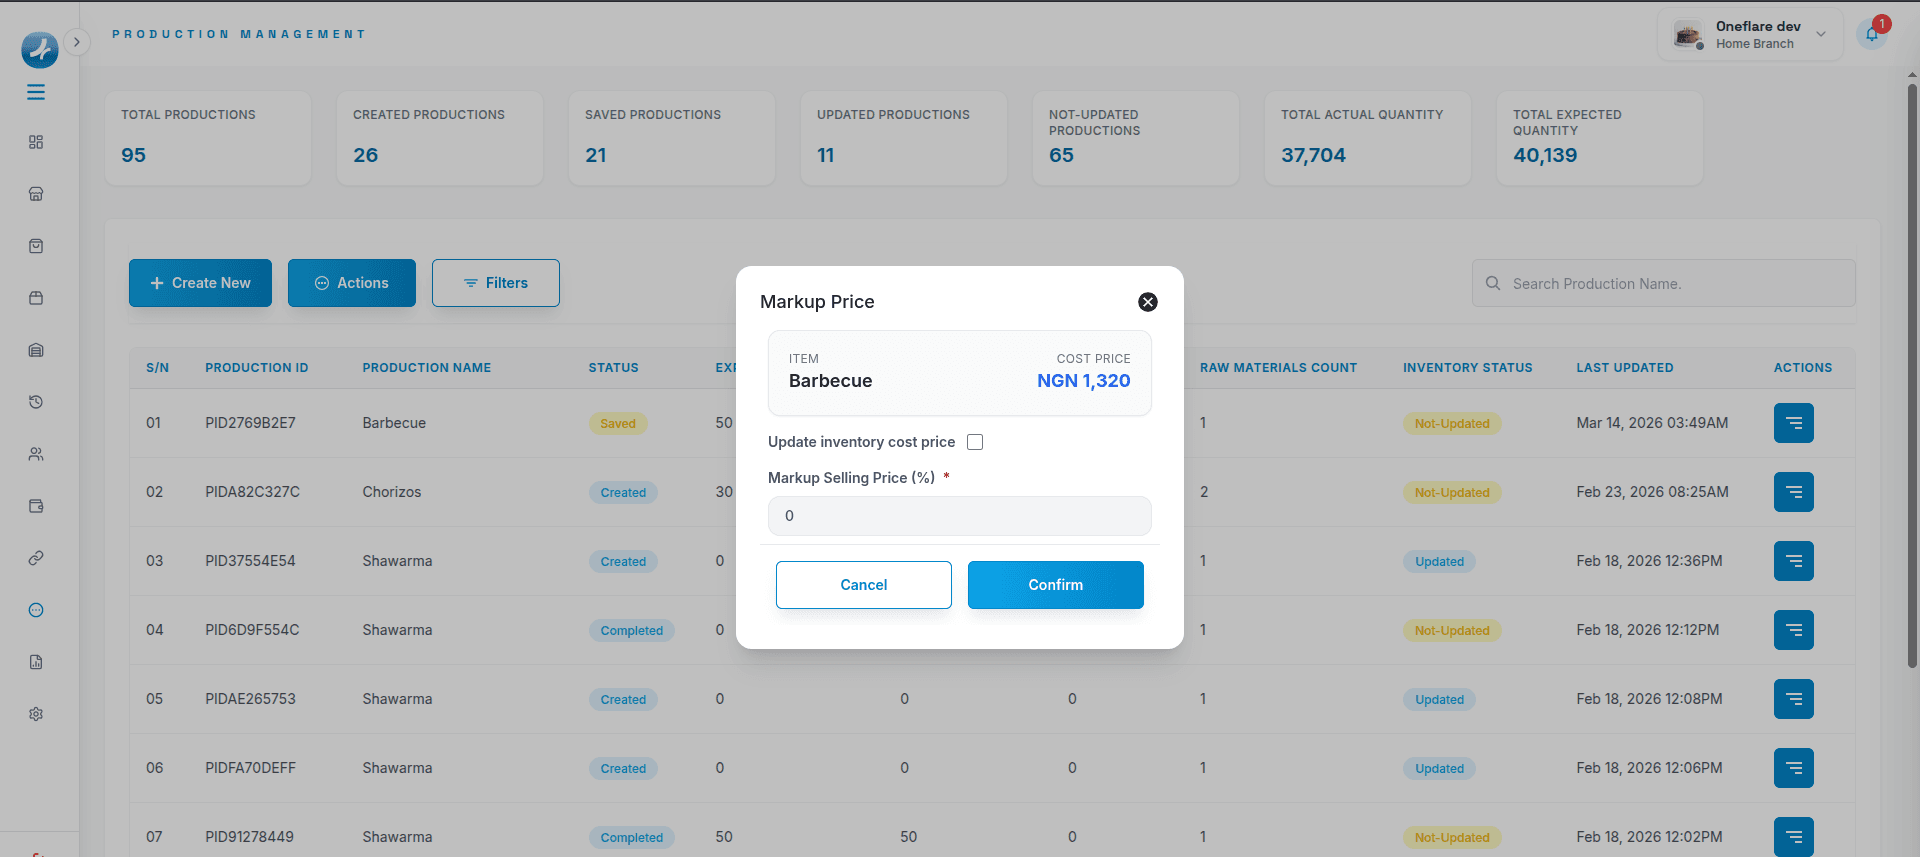This screenshot has width=1920, height=857.
Task: Cancel the Markup Price dialog
Action: pos(863,585)
